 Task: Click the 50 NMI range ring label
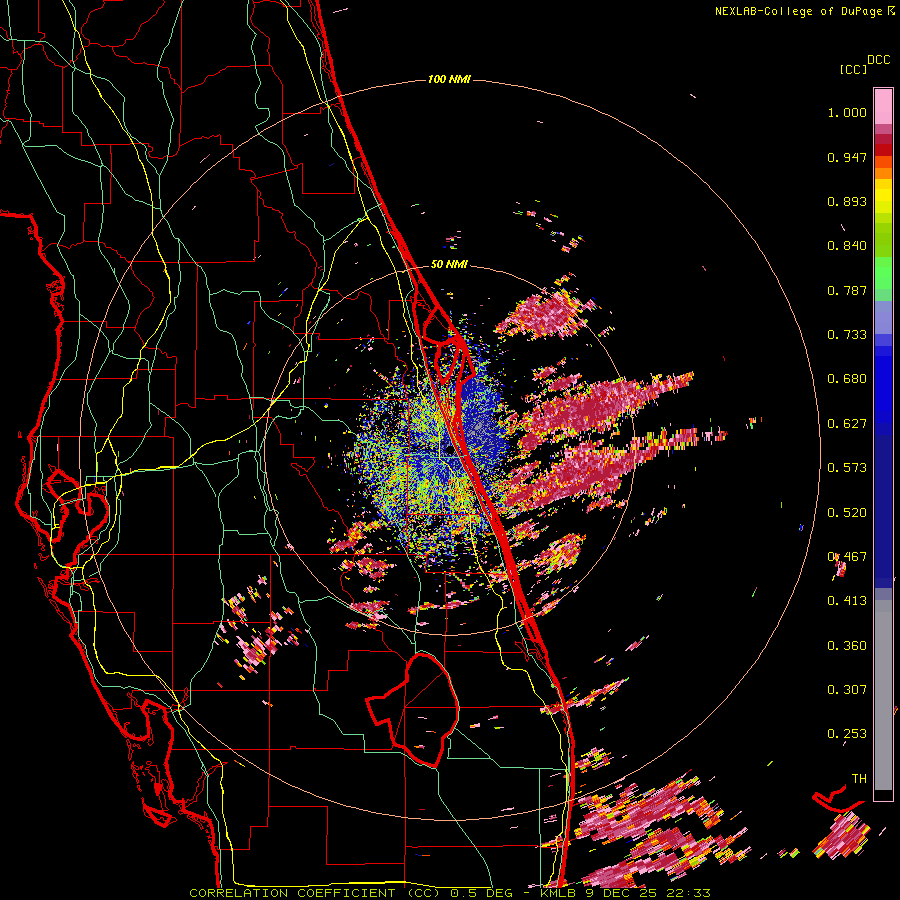449,265
